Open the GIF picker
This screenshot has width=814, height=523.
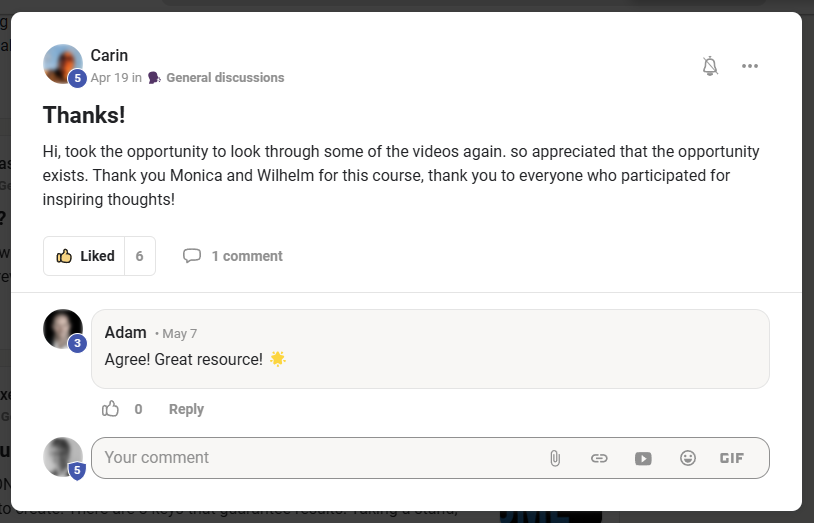732,458
